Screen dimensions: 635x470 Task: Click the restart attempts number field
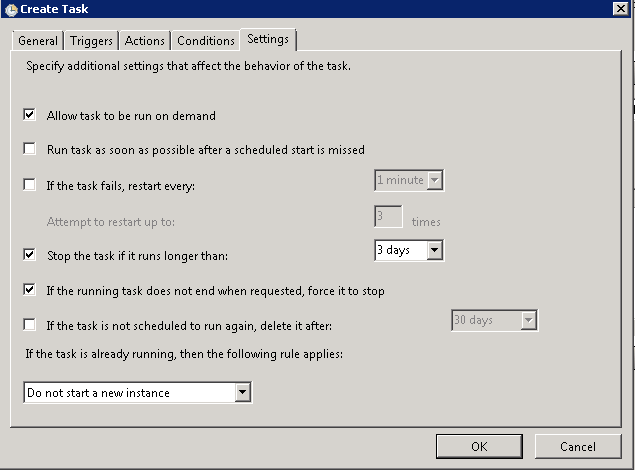[x=388, y=216]
